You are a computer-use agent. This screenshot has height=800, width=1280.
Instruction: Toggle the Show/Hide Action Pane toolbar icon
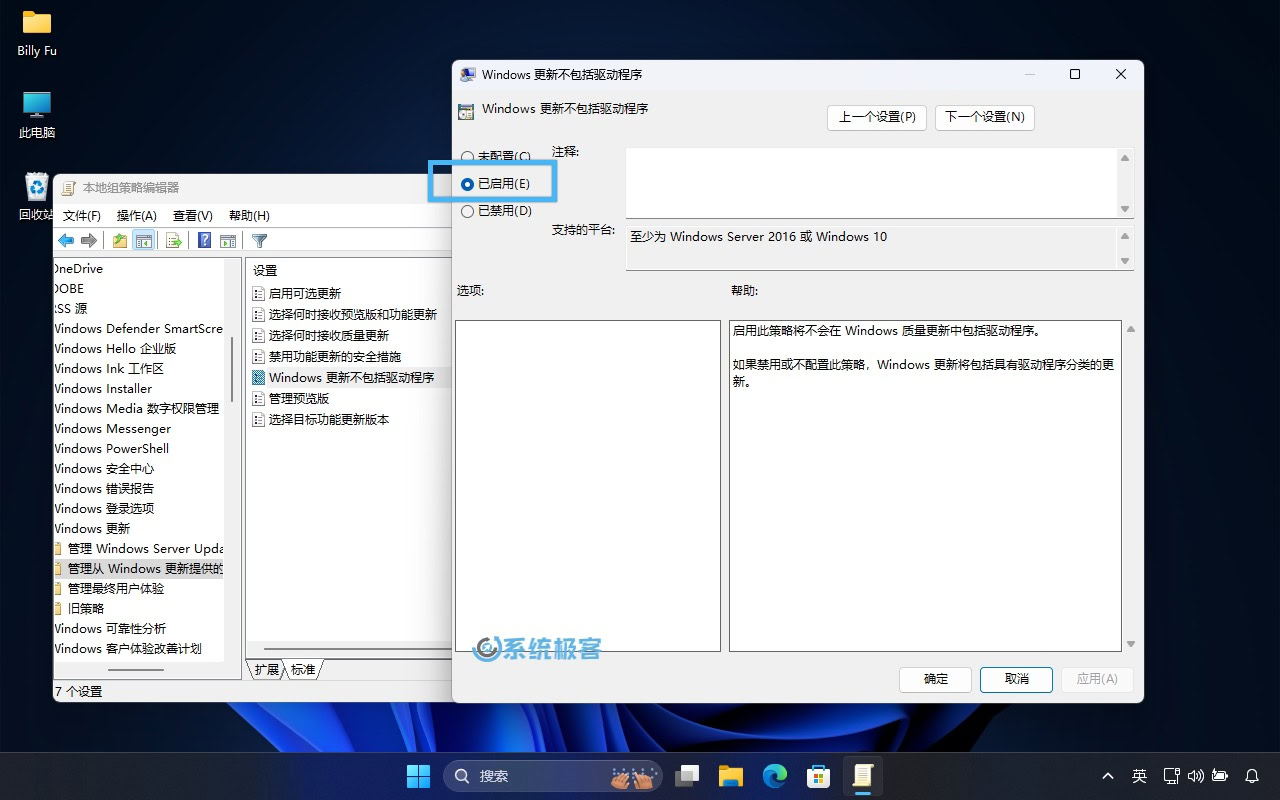[228, 240]
